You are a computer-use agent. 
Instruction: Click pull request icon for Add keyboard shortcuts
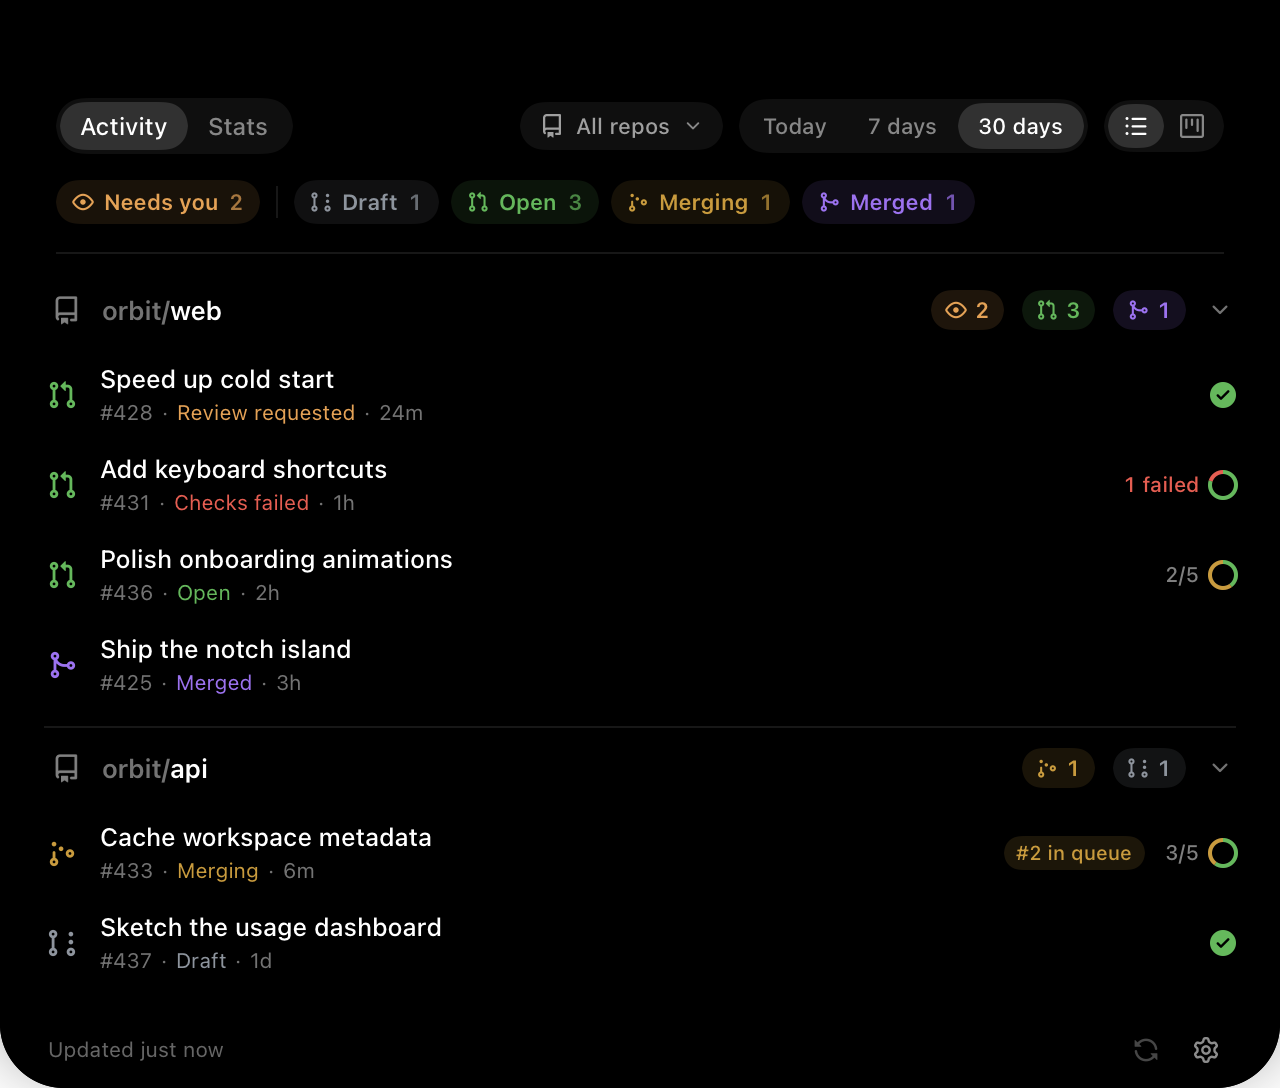coord(62,485)
